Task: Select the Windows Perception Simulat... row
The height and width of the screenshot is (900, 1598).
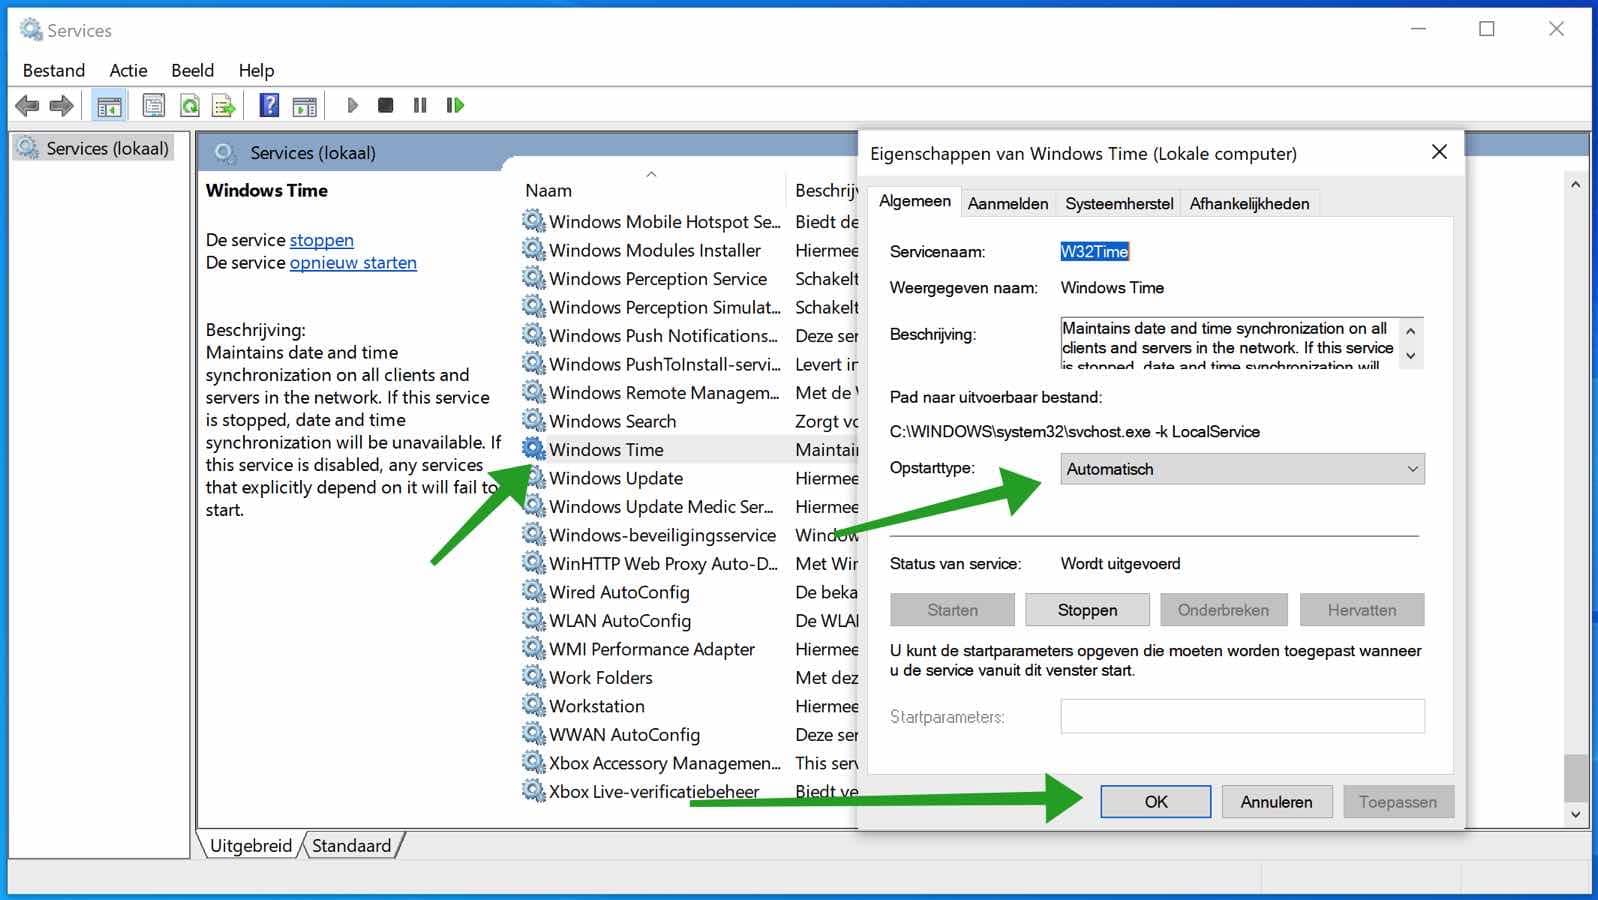Action: (x=688, y=307)
